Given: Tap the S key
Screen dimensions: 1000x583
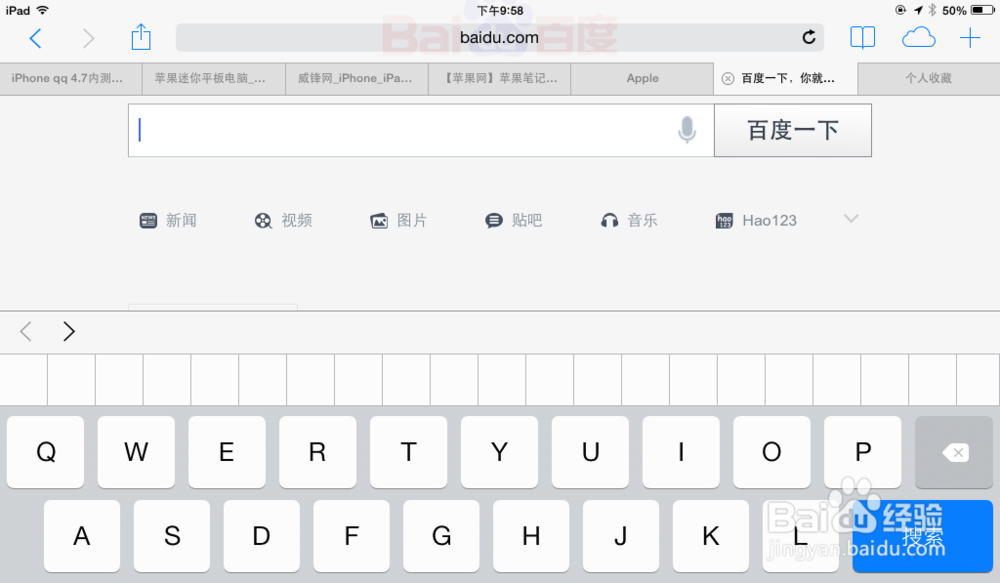Looking at the screenshot, I should 172,536.
